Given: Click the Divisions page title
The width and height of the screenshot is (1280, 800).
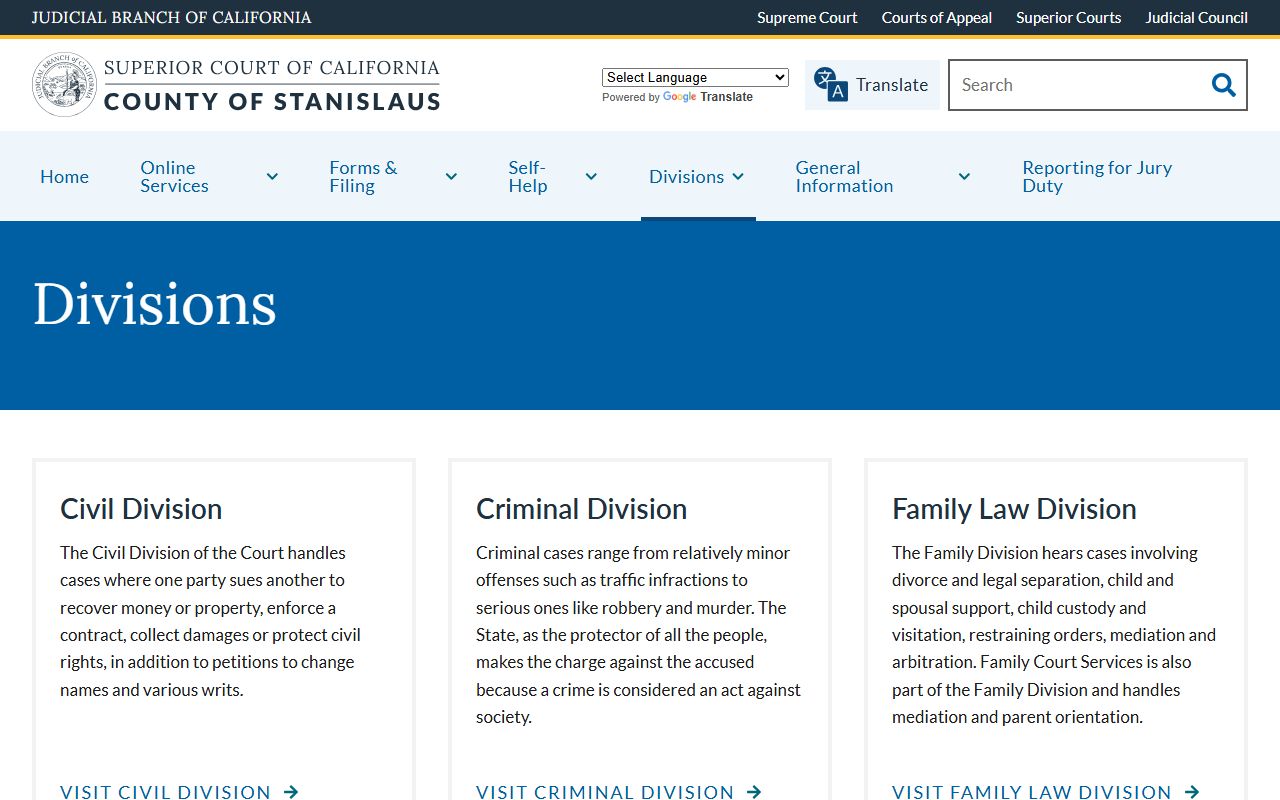Looking at the screenshot, I should coord(155,304).
